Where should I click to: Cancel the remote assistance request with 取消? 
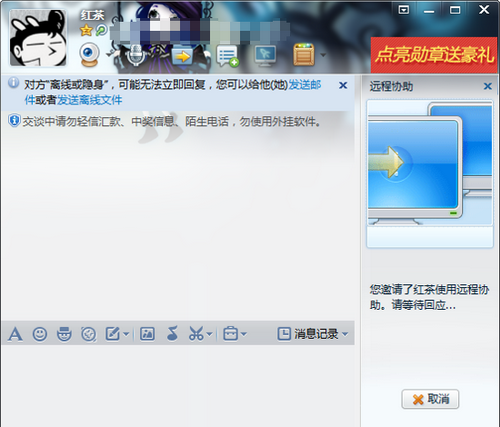pyautogui.click(x=430, y=399)
